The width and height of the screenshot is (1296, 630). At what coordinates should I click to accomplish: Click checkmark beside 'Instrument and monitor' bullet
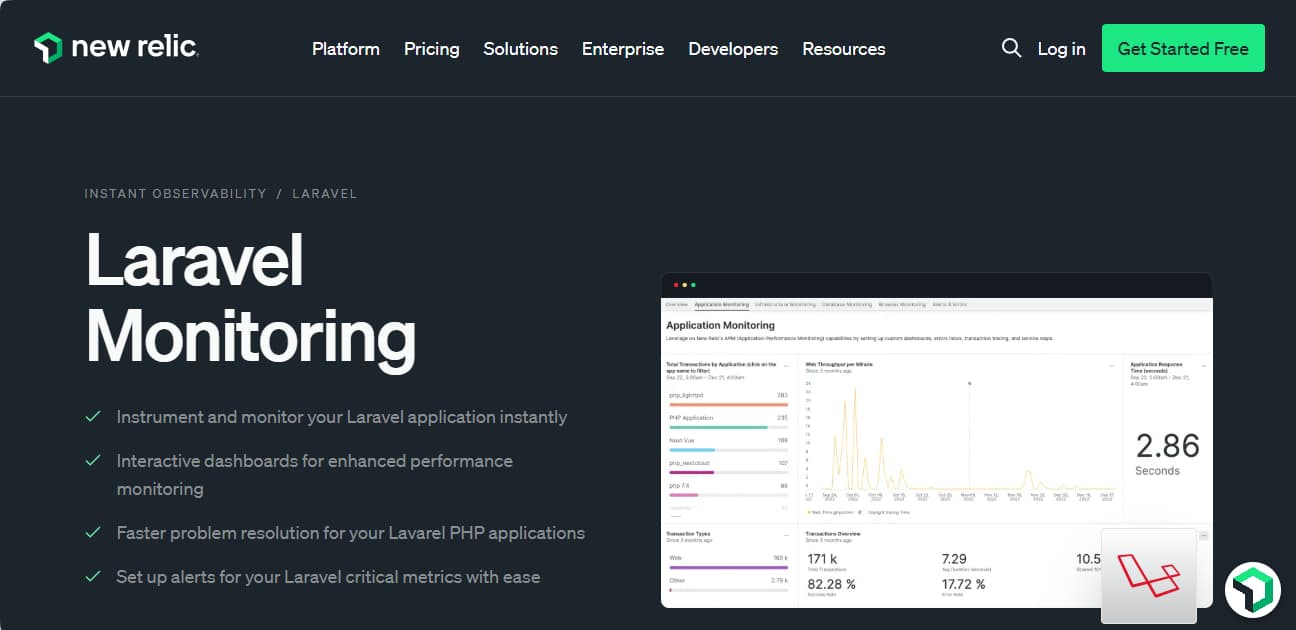coord(93,417)
